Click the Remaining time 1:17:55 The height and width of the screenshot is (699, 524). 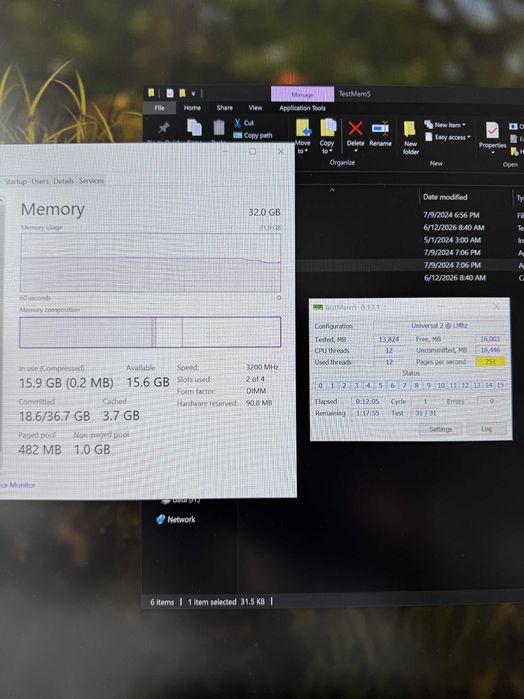point(367,413)
